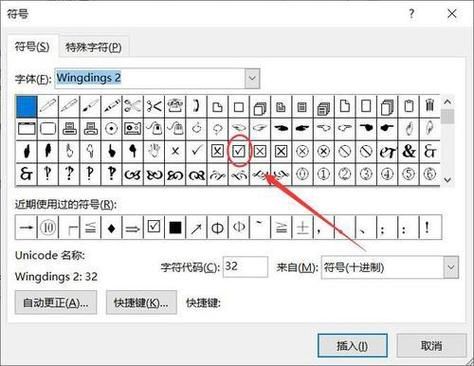
Task: Select the telephone symbol in the grid
Action: click(175, 107)
